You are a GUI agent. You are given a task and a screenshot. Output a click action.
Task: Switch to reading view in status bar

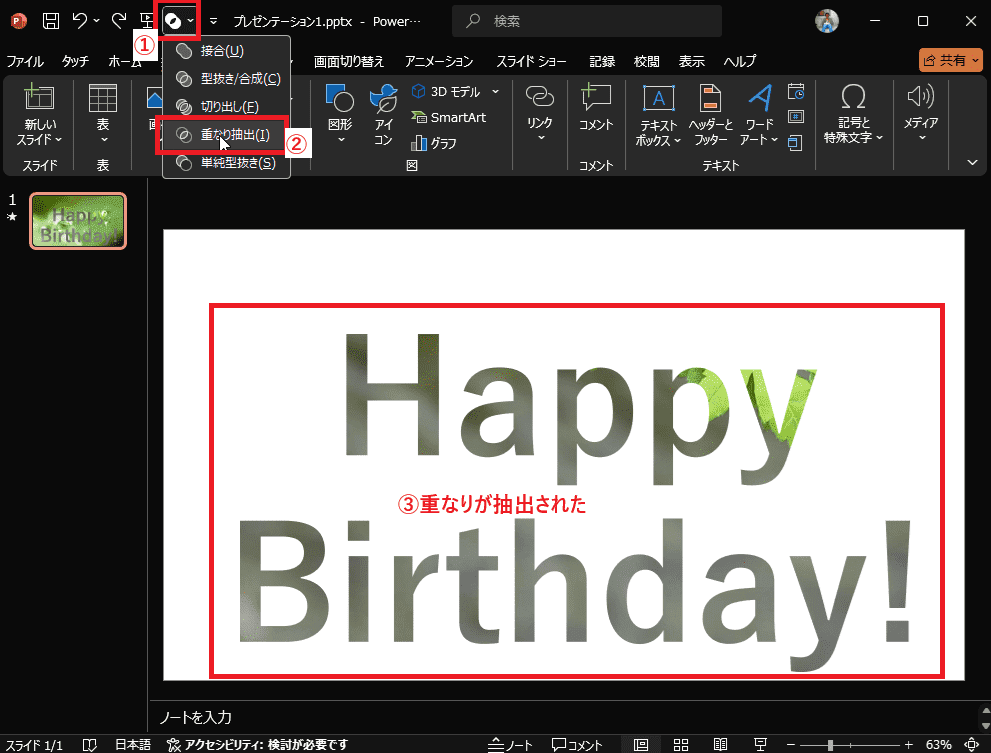pyautogui.click(x=720, y=745)
